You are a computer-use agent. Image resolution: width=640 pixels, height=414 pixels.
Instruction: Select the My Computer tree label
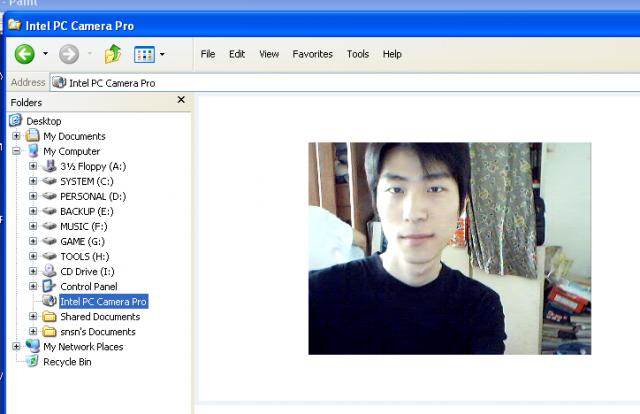pyautogui.click(x=71, y=151)
